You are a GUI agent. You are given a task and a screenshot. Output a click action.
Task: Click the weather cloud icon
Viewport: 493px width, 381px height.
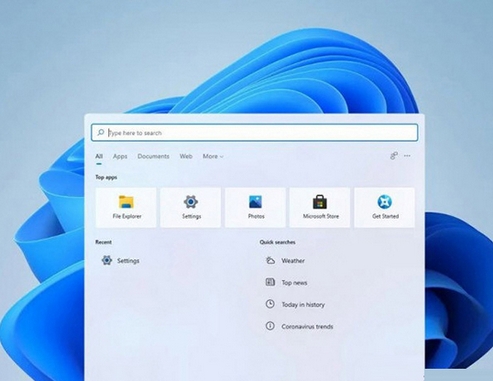click(x=270, y=260)
